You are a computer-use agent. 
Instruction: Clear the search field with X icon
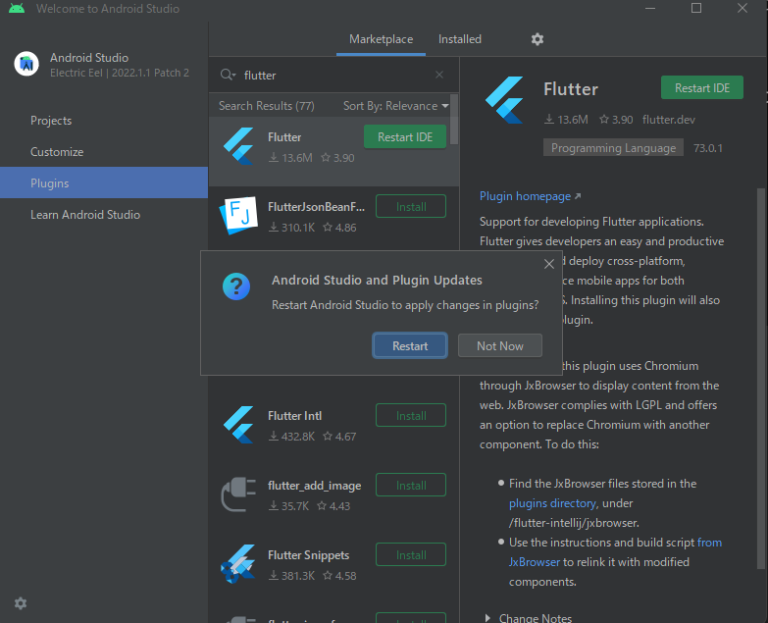click(439, 75)
